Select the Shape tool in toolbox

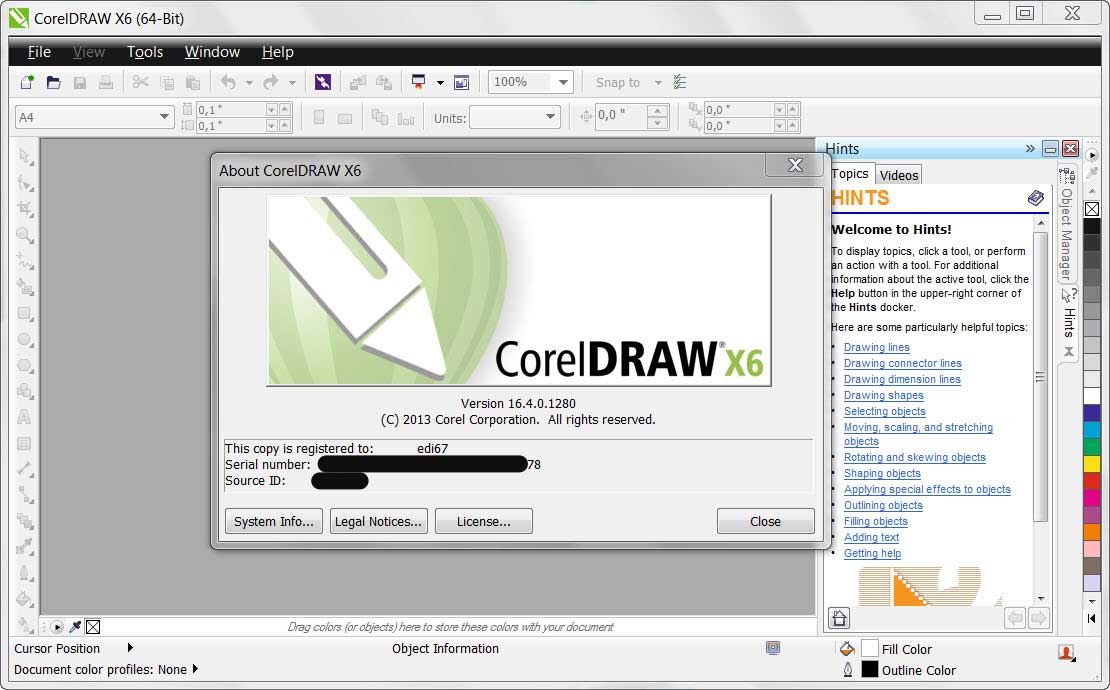pyautogui.click(x=25, y=183)
